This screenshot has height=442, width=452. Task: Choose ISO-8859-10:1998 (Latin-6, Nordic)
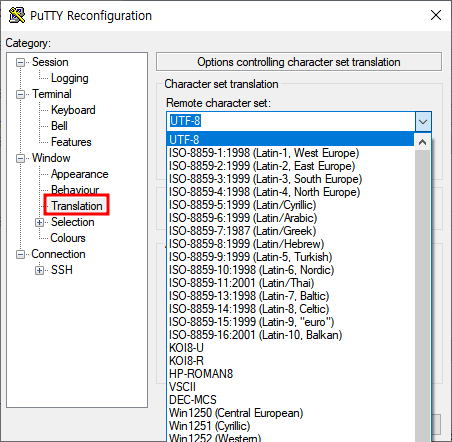[290, 270]
